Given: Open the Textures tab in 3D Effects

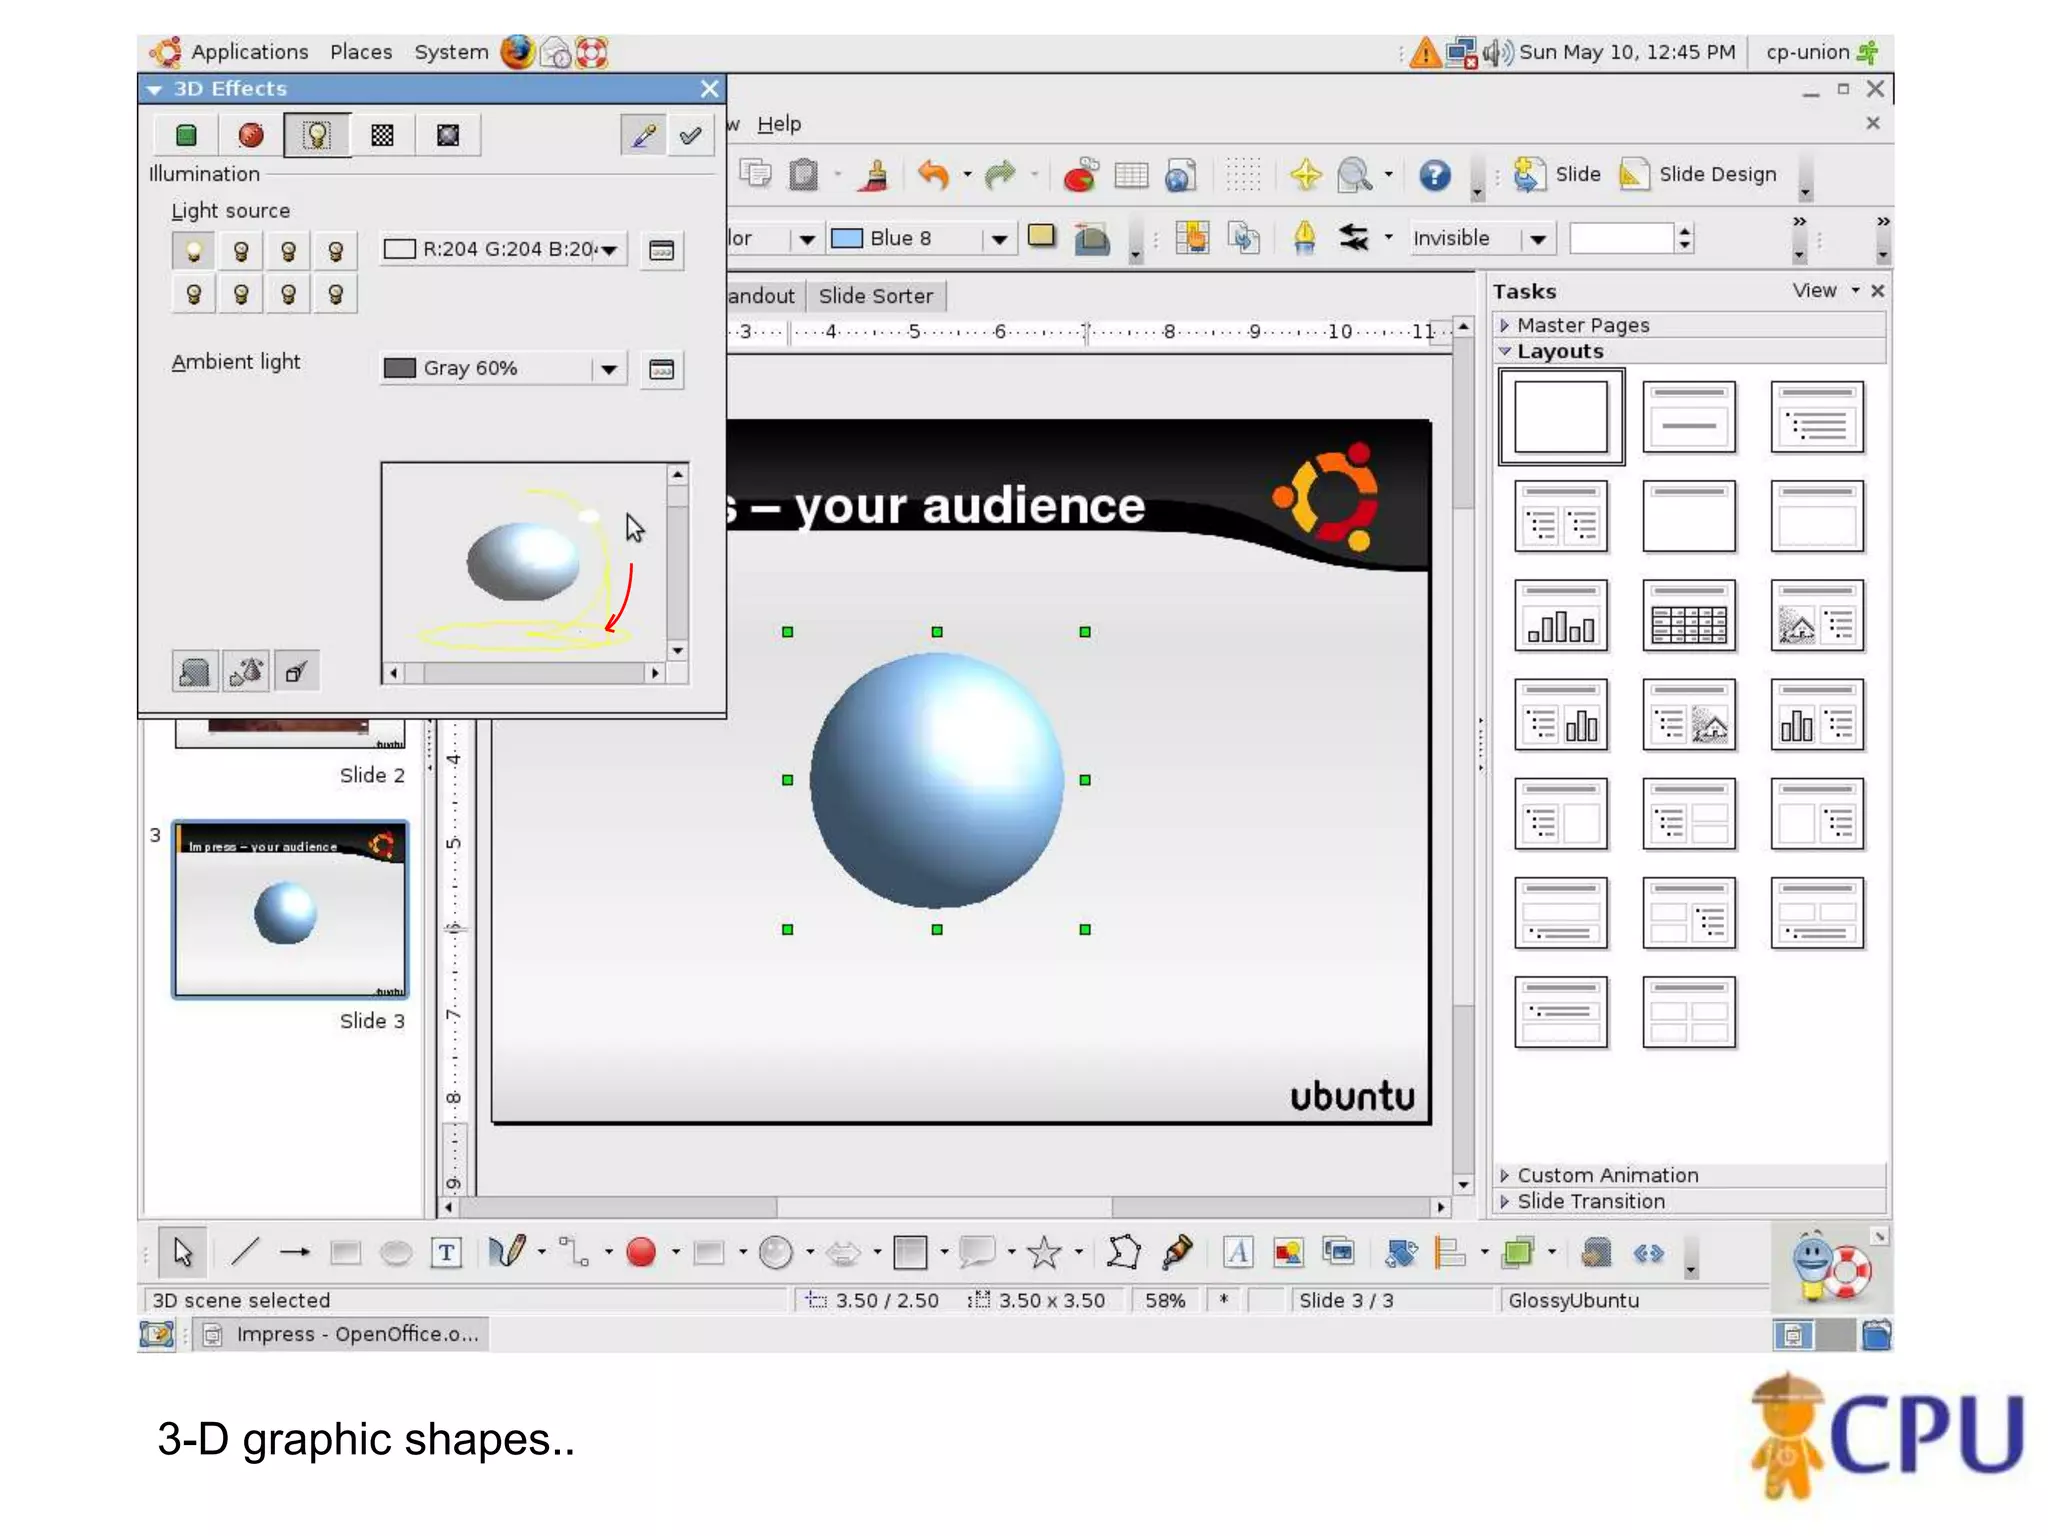Looking at the screenshot, I should point(382,135).
